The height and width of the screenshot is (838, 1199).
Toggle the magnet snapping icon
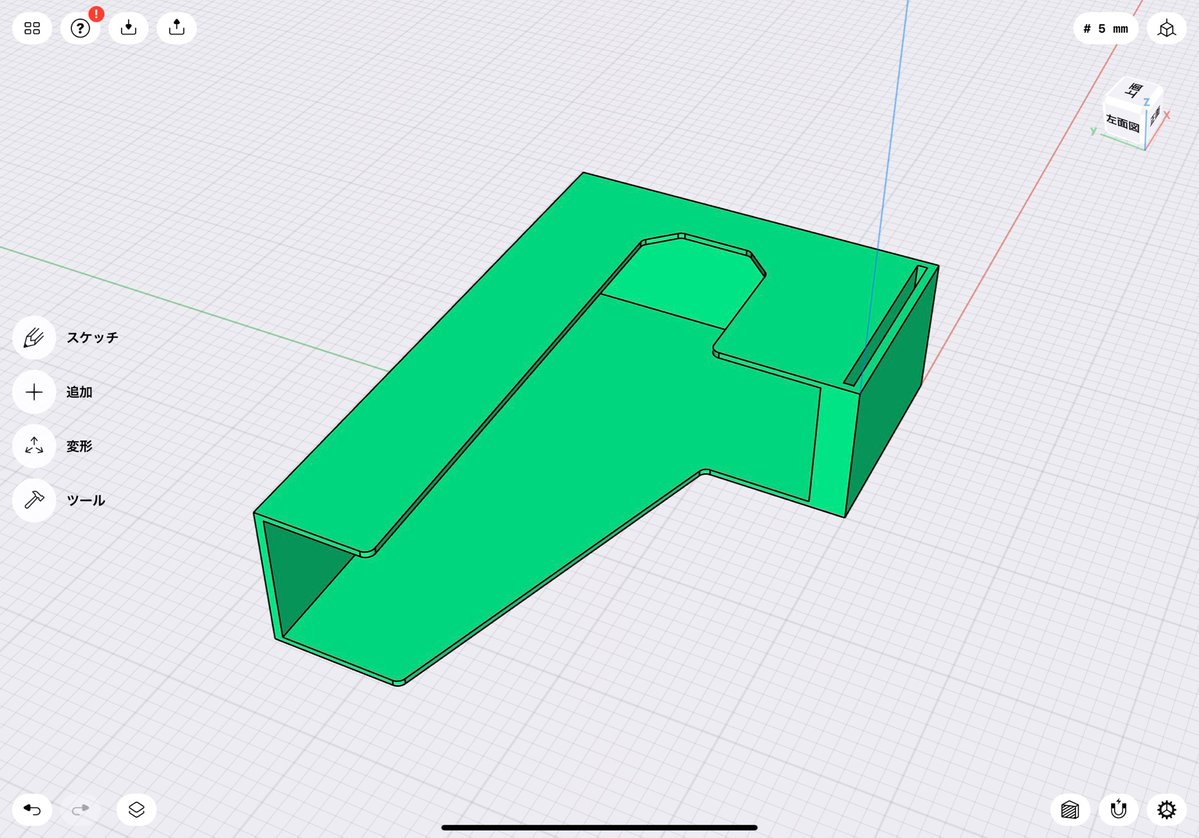1118,810
